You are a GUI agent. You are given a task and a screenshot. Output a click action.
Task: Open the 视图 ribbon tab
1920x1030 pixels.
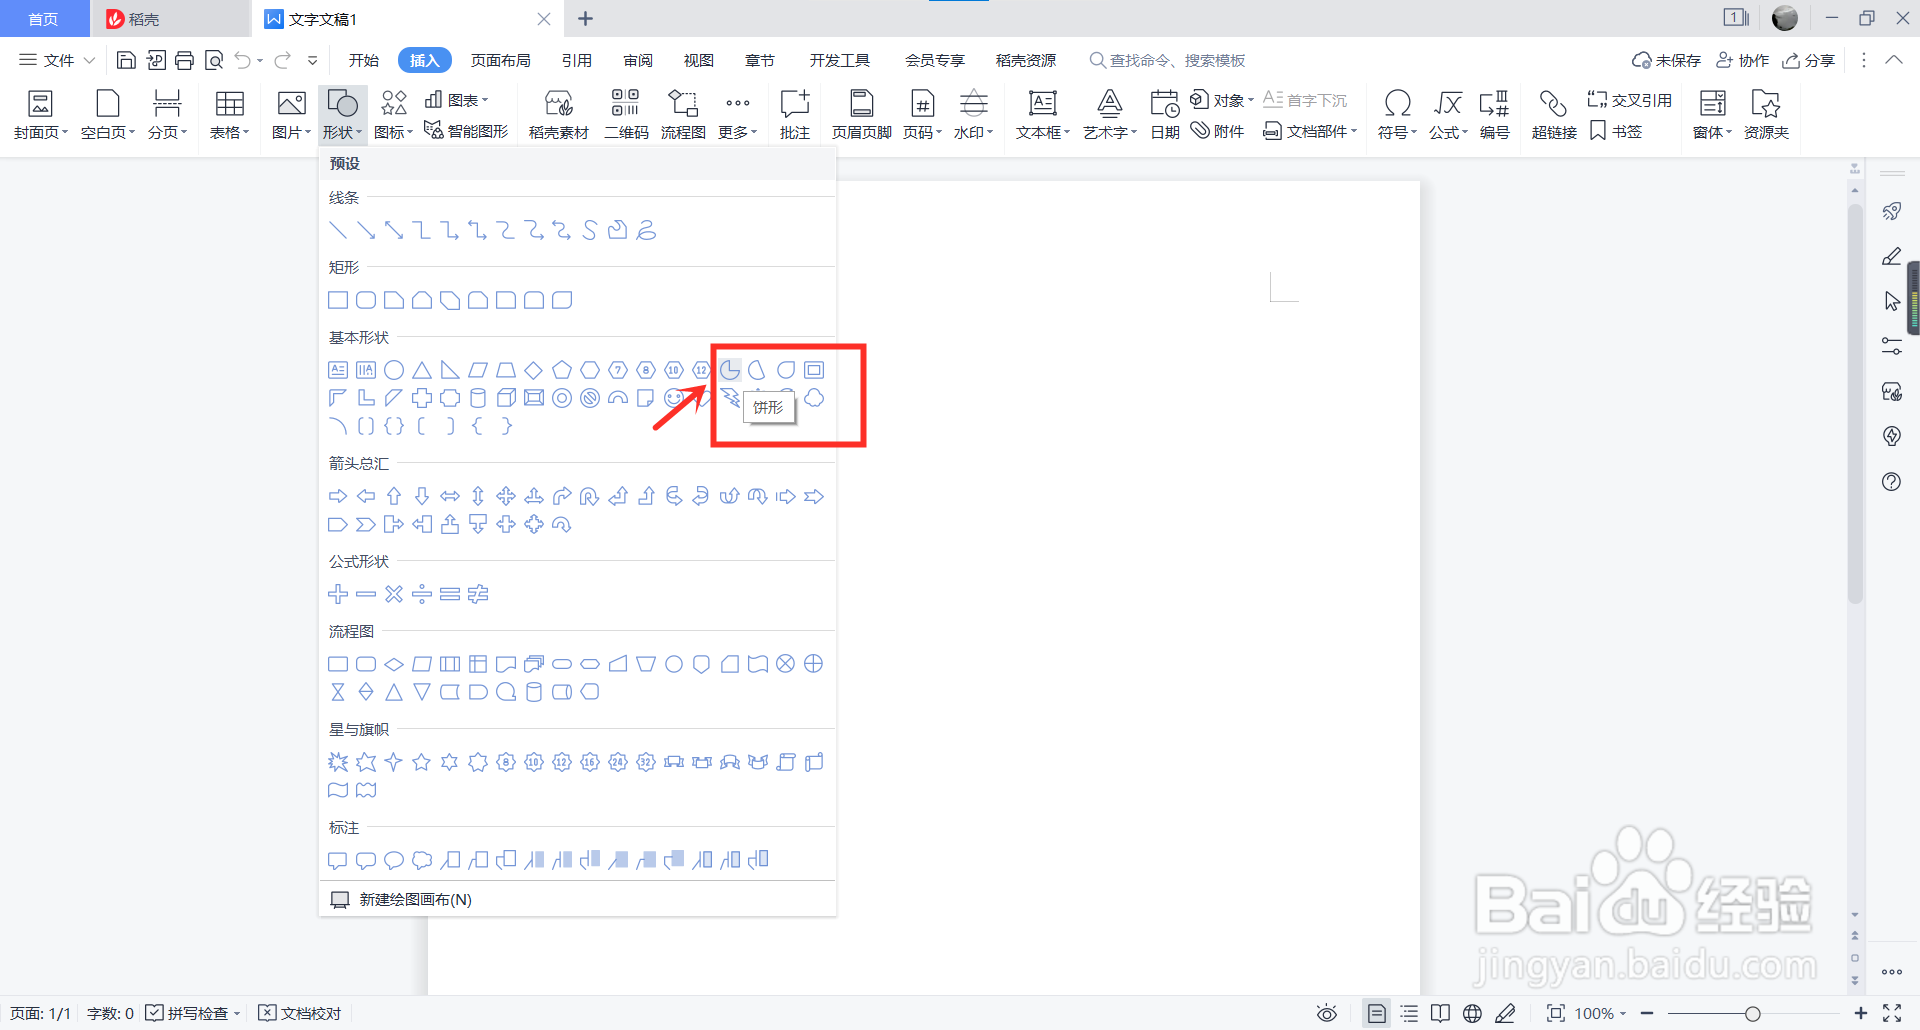point(699,60)
